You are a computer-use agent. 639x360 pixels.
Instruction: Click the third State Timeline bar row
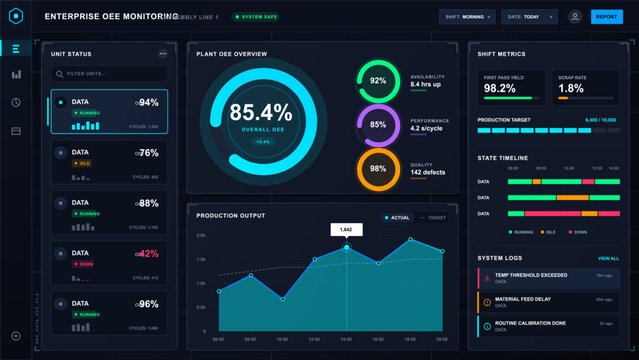pyautogui.click(x=564, y=213)
